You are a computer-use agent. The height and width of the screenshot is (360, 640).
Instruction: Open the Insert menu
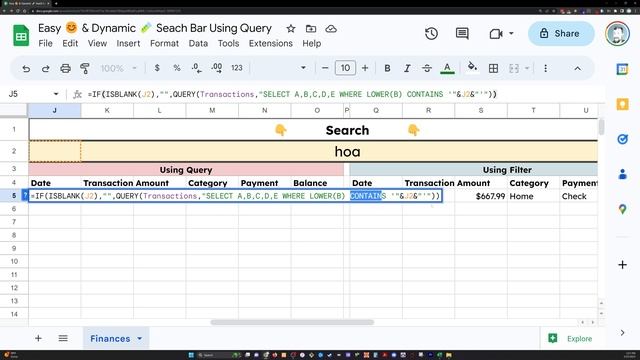pyautogui.click(x=128, y=43)
